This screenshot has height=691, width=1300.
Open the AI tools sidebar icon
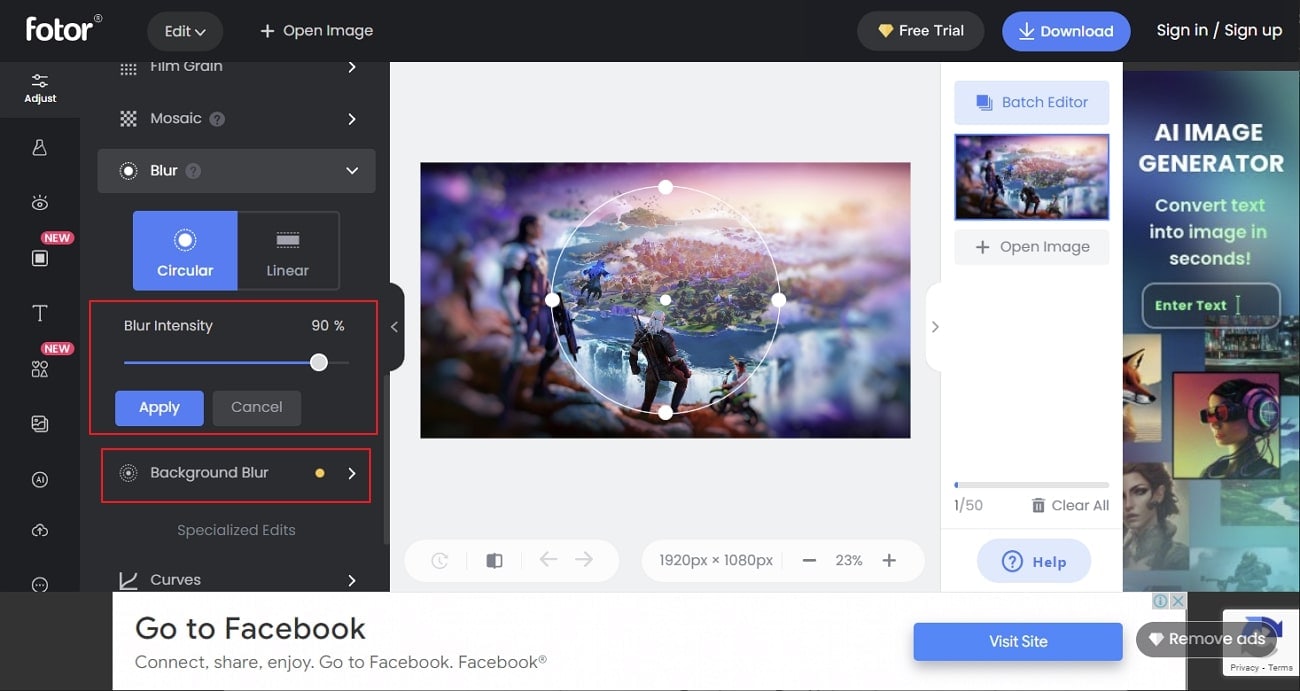tap(40, 480)
